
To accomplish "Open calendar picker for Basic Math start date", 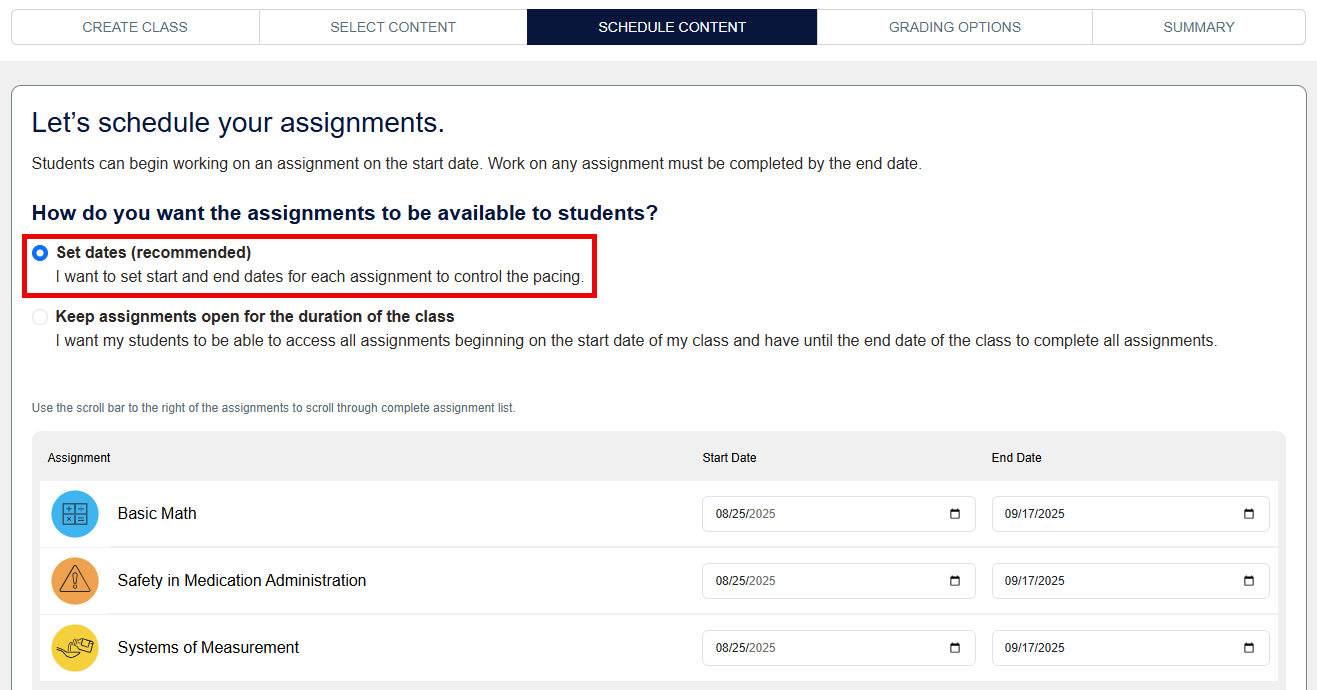I will [955, 514].
